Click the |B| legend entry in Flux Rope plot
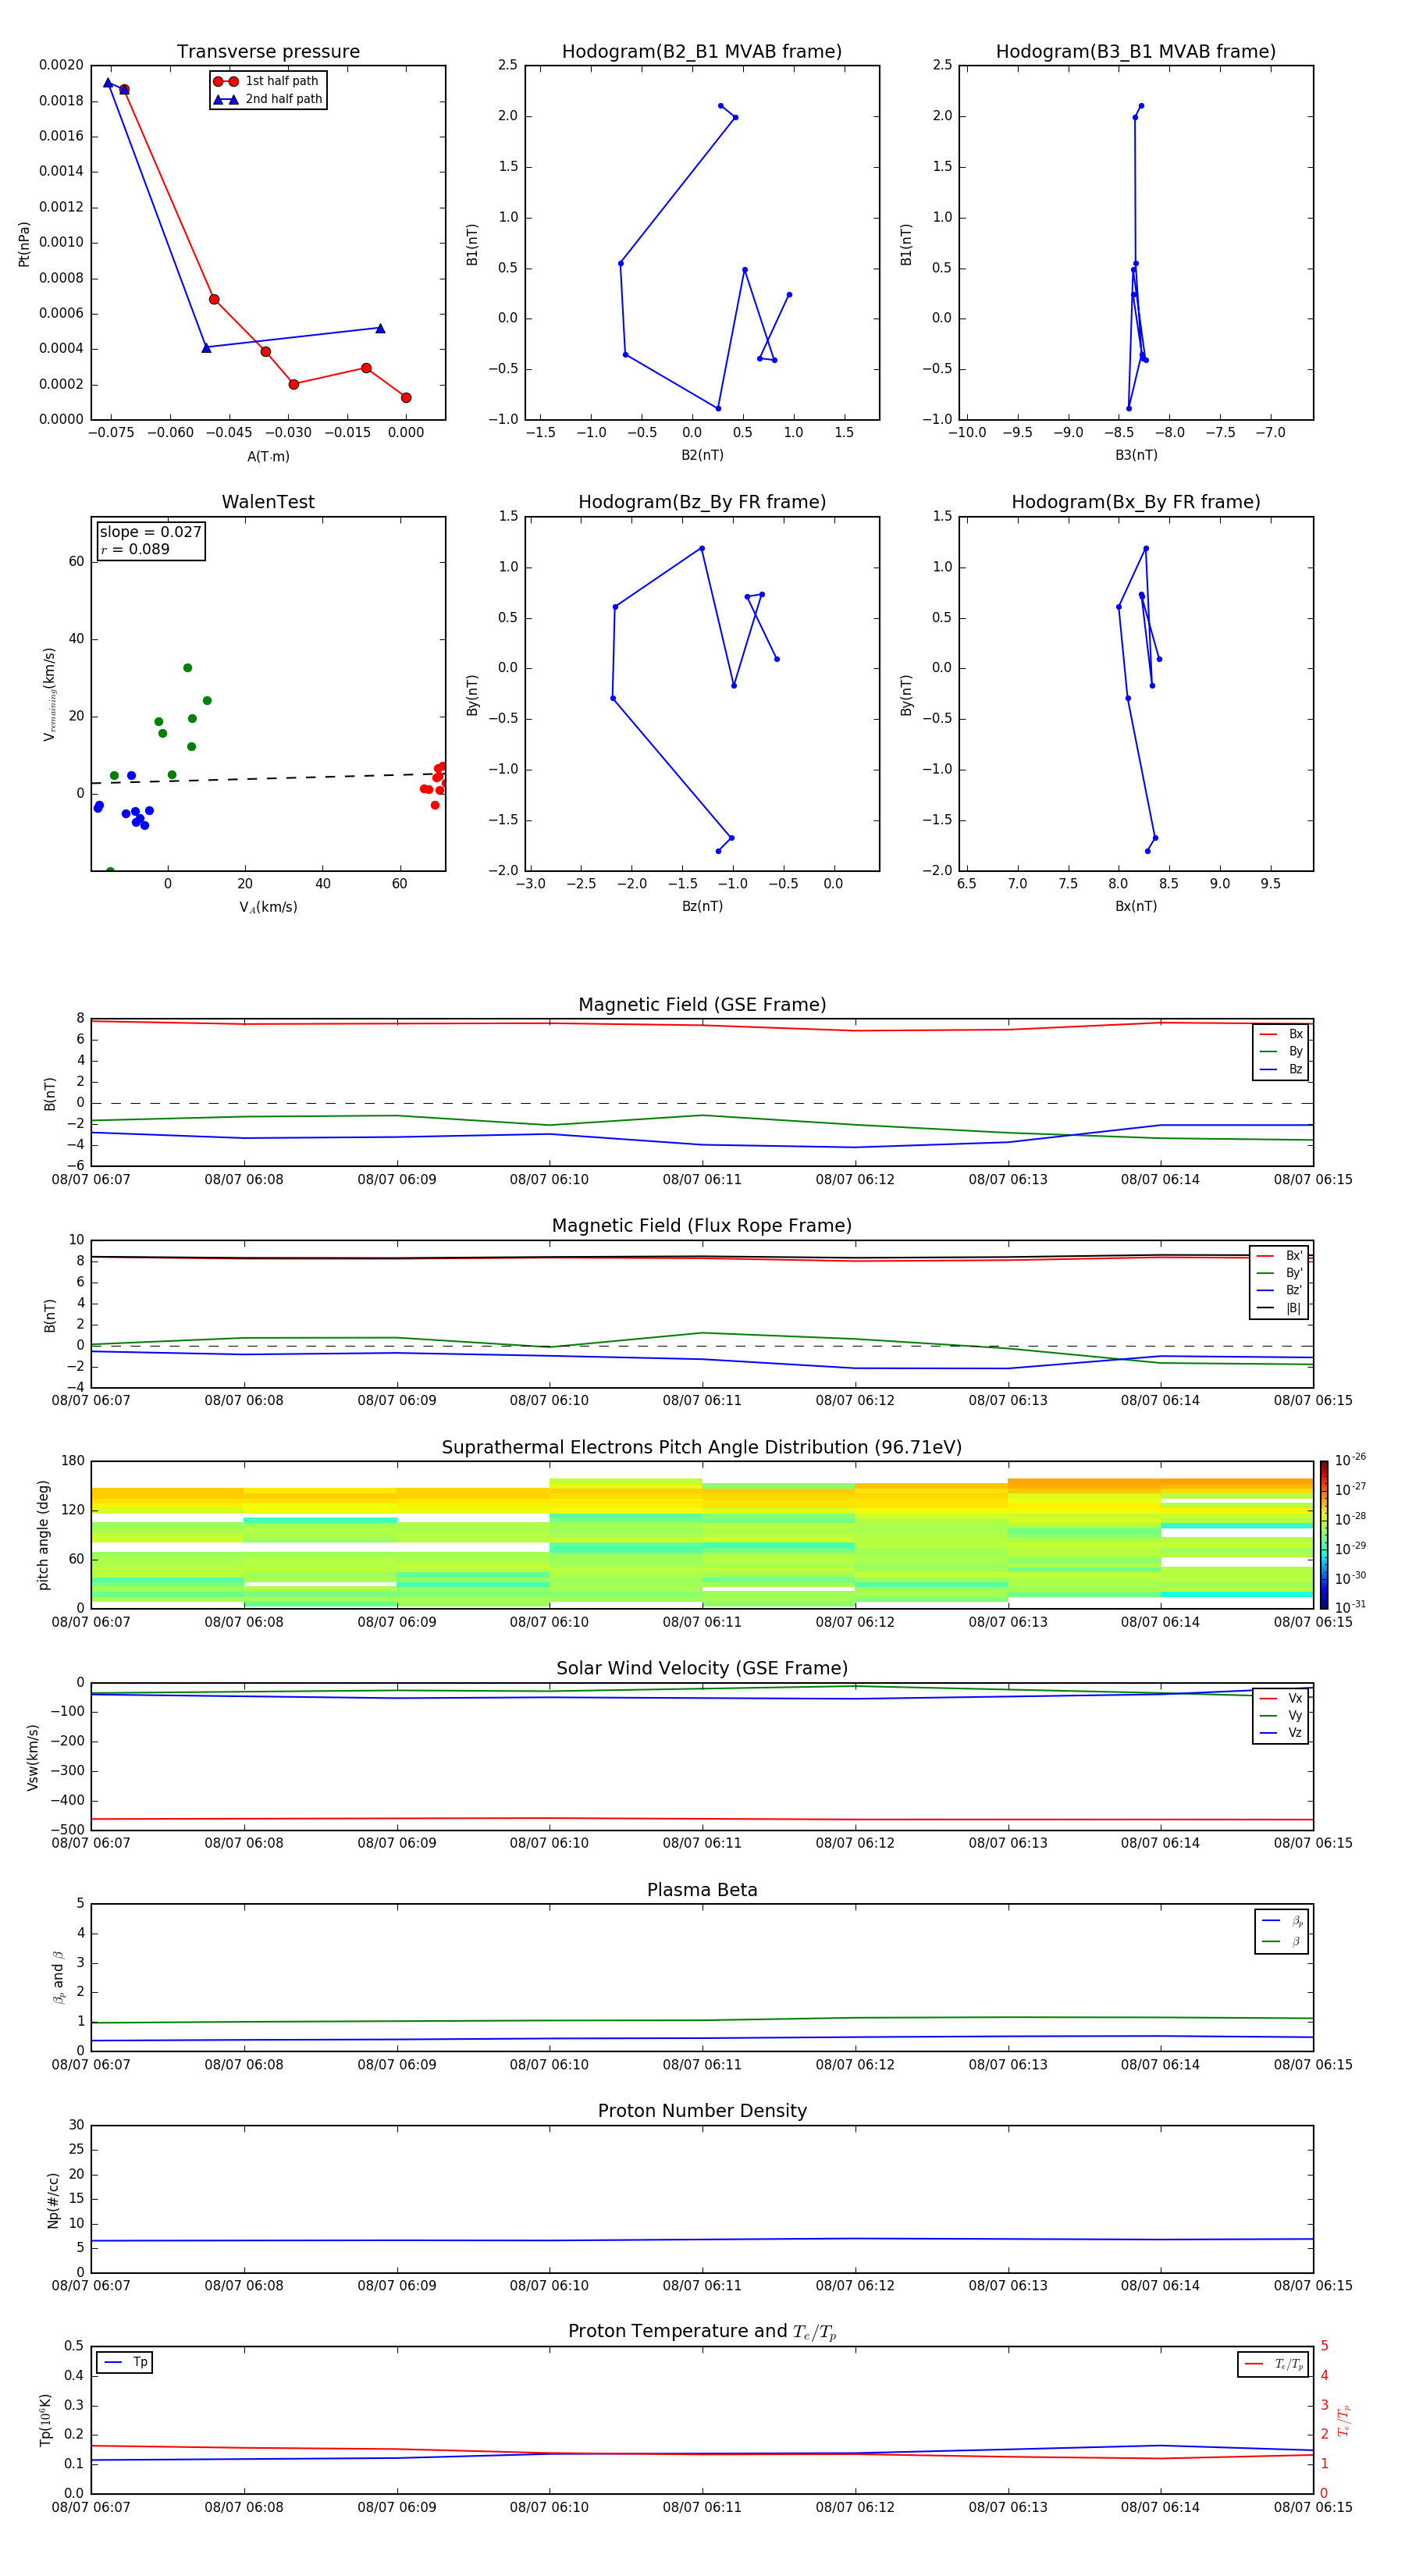The image size is (1405, 2576). click(1279, 1308)
